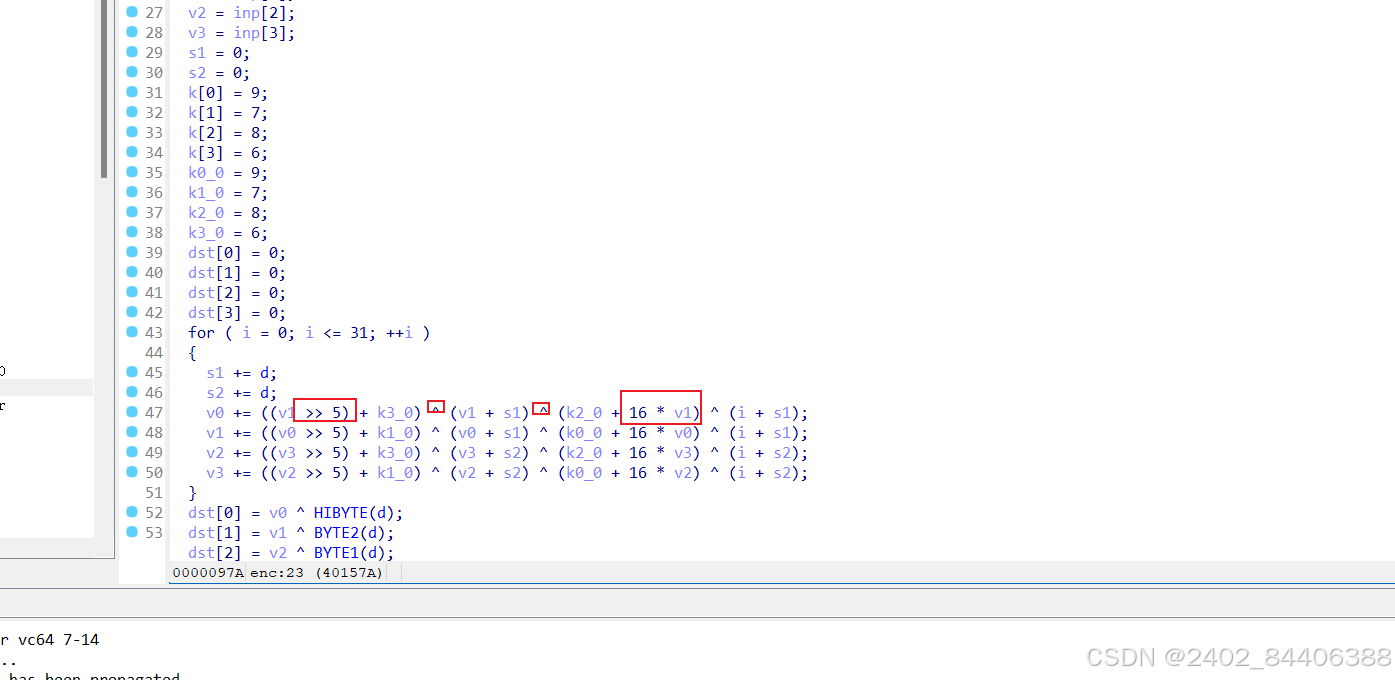This screenshot has height=680, width=1395.
Task: Click the breakpoint dot beside line 47
Action: 131,412
